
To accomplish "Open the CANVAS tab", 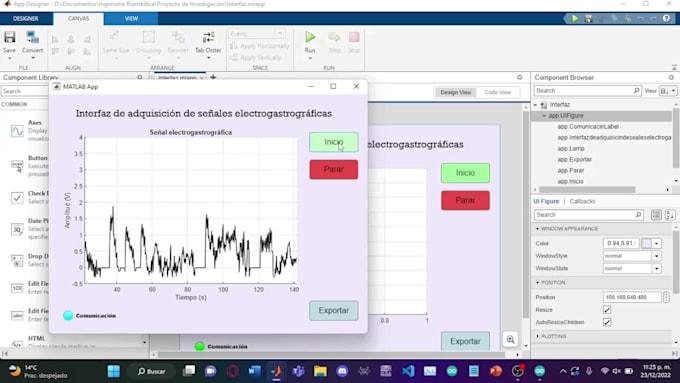I will point(78,19).
